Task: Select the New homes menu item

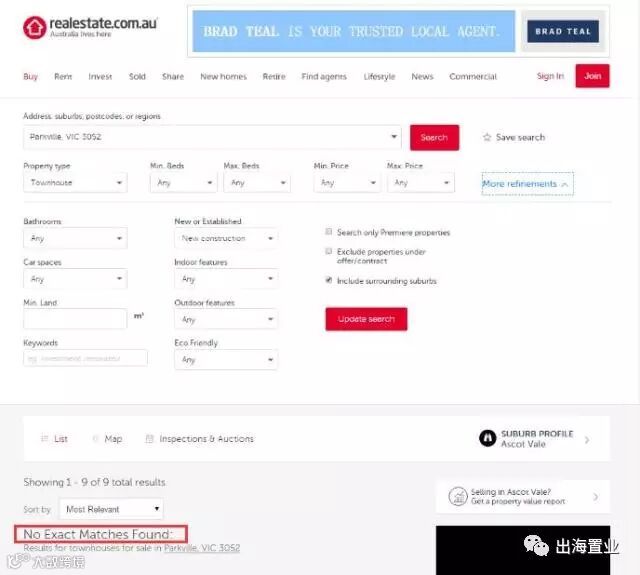Action: tap(223, 76)
